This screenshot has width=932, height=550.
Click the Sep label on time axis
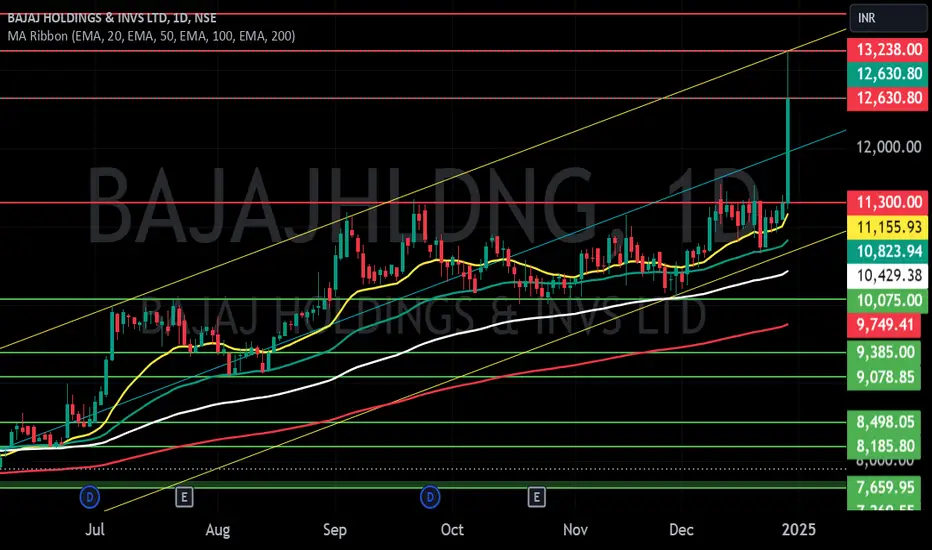click(x=335, y=530)
